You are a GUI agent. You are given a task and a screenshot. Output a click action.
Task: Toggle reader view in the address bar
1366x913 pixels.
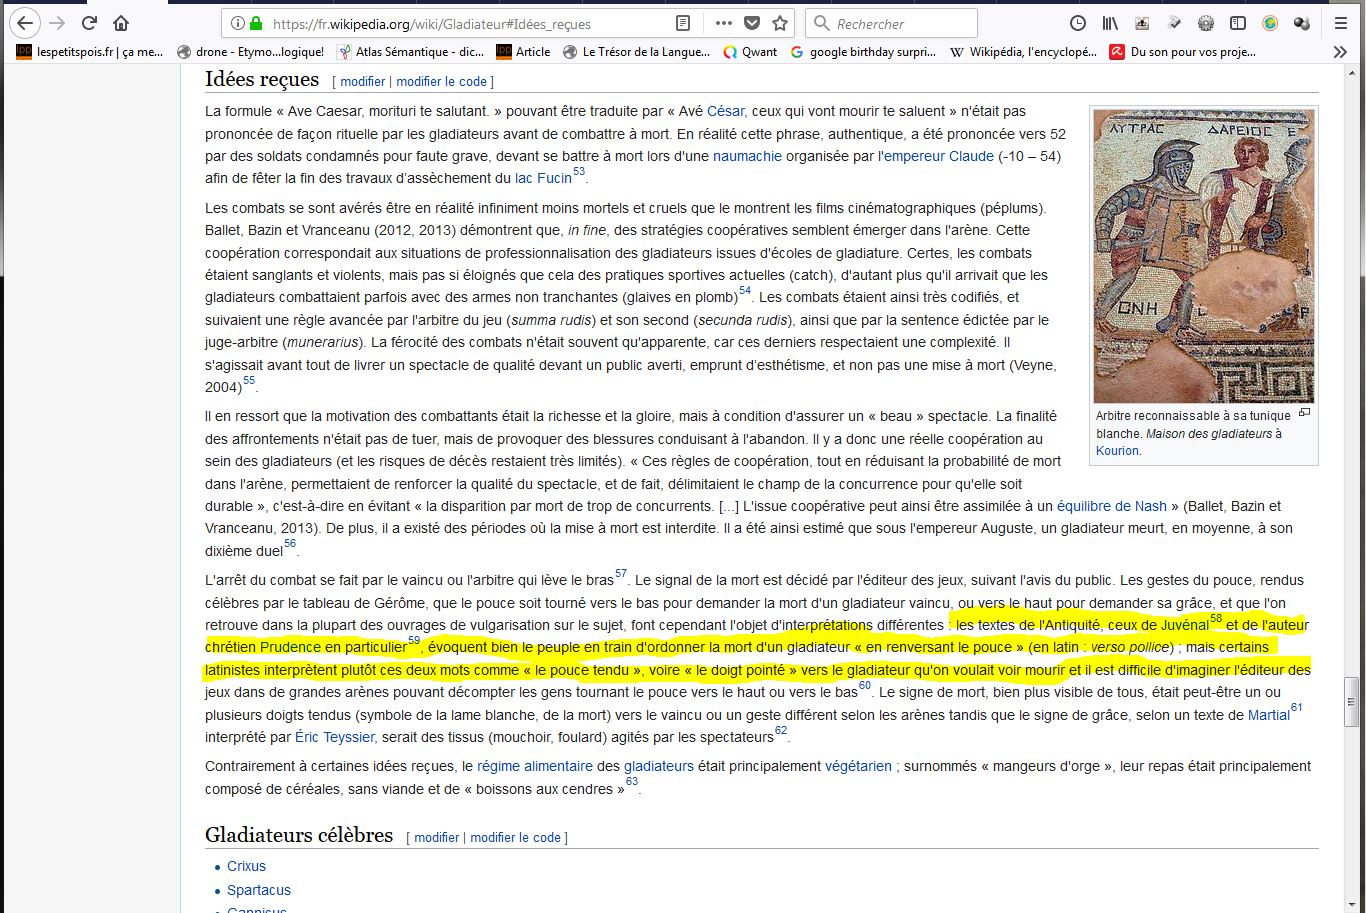point(682,23)
